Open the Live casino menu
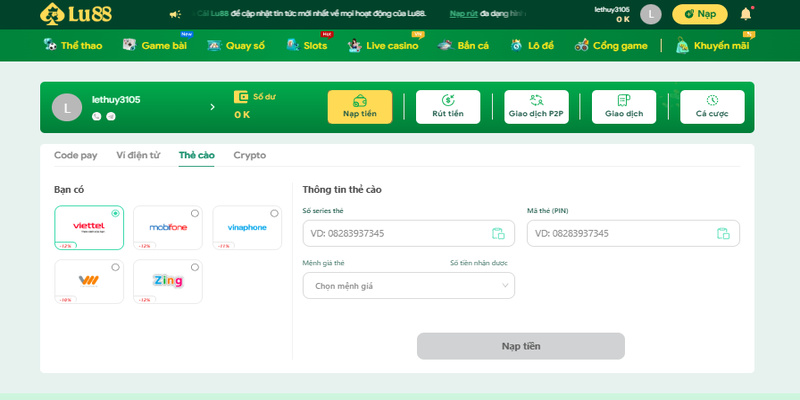Image resolution: width=800 pixels, height=400 pixels. (392, 45)
